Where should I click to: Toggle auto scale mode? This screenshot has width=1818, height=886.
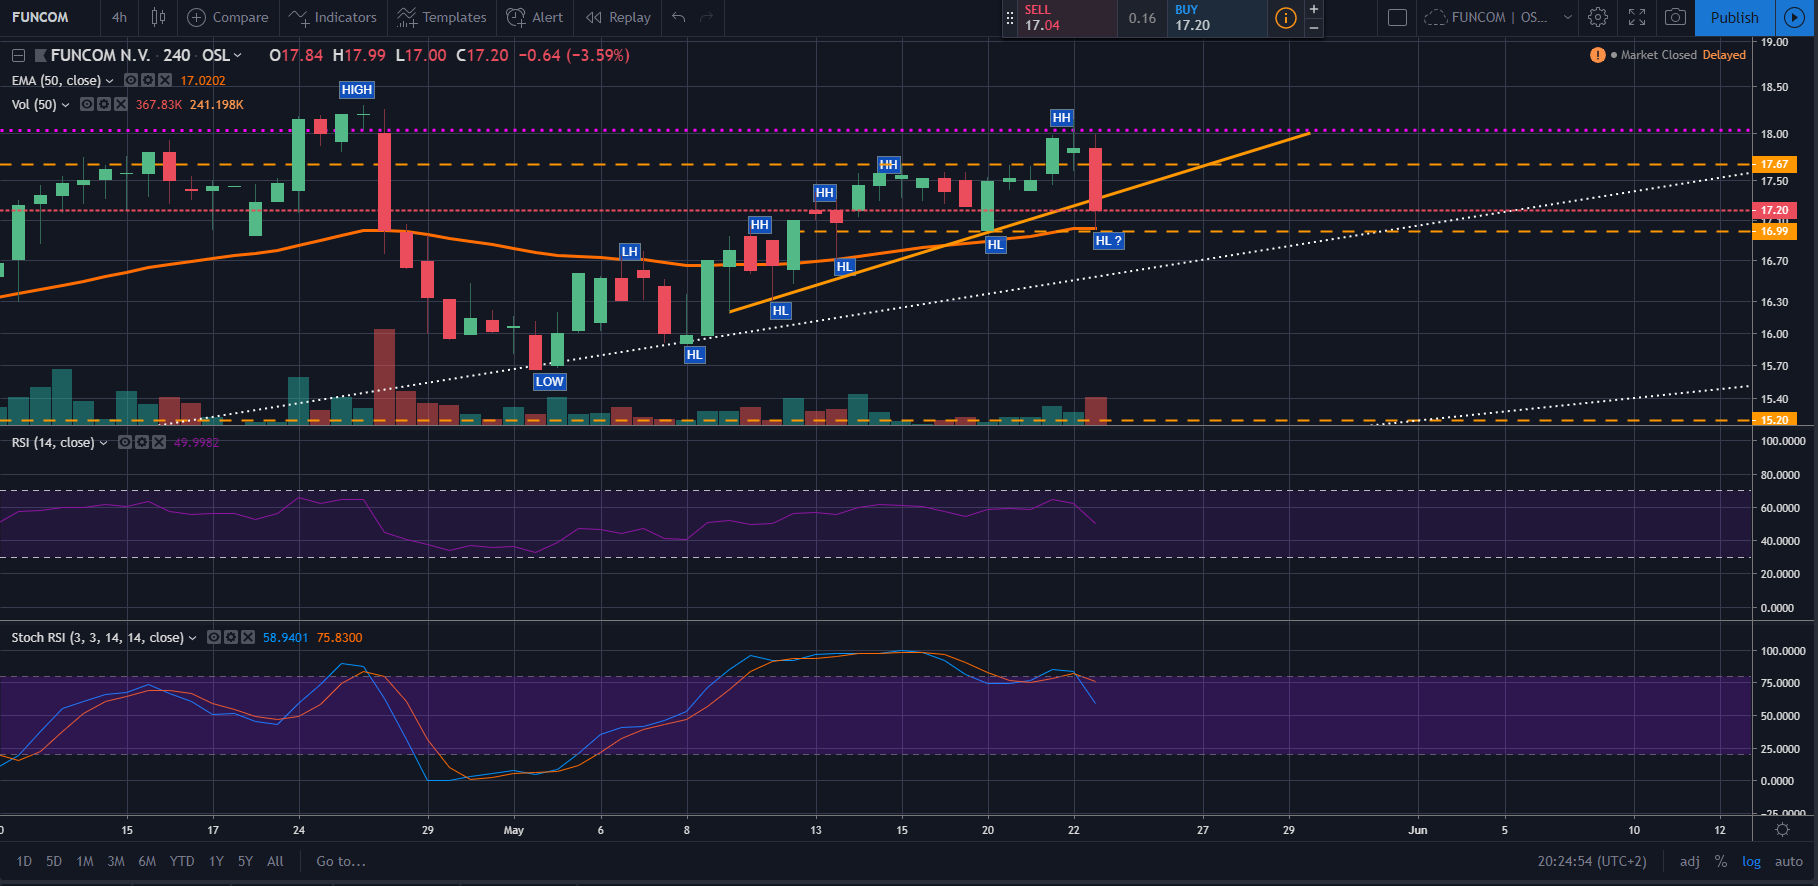[1788, 861]
